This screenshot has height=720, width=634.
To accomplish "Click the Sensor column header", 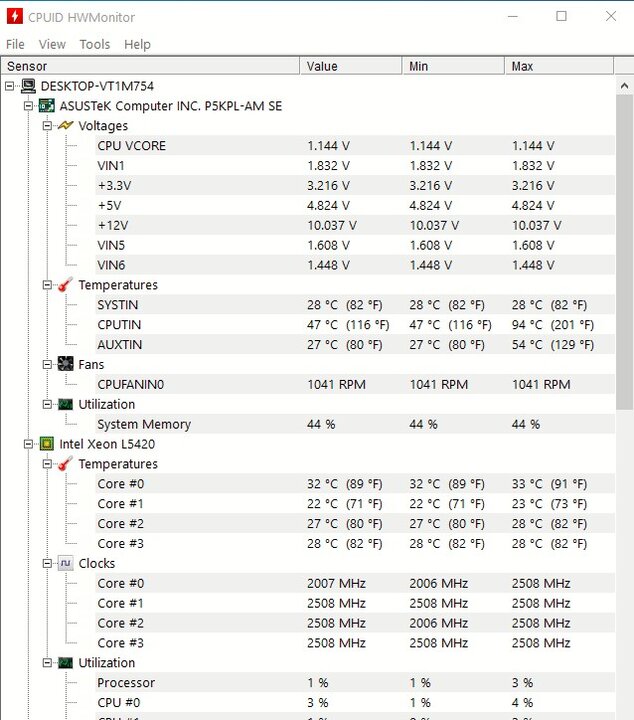I will coord(151,66).
